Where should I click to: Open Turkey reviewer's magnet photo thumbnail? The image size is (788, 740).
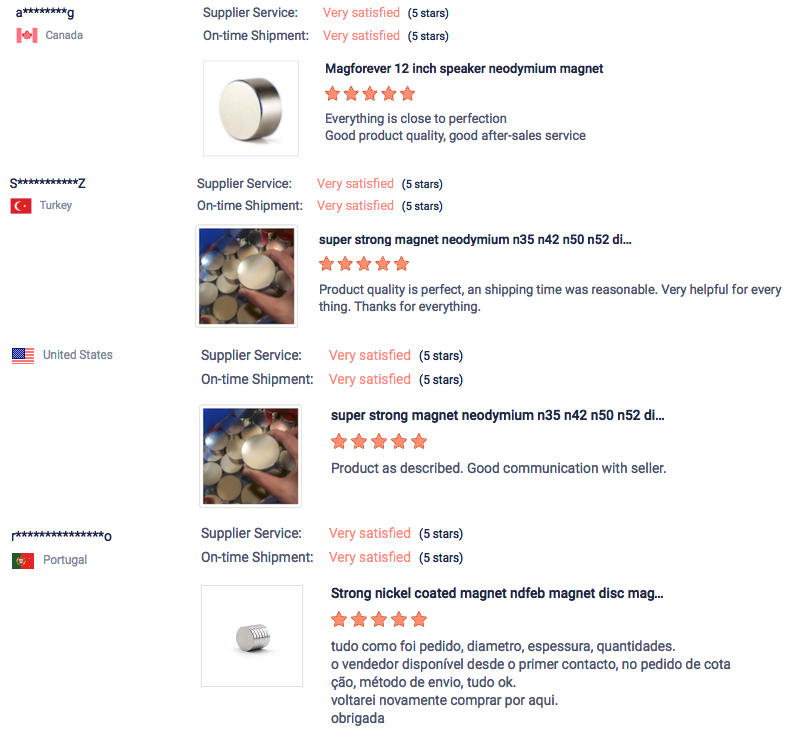[x=246, y=277]
